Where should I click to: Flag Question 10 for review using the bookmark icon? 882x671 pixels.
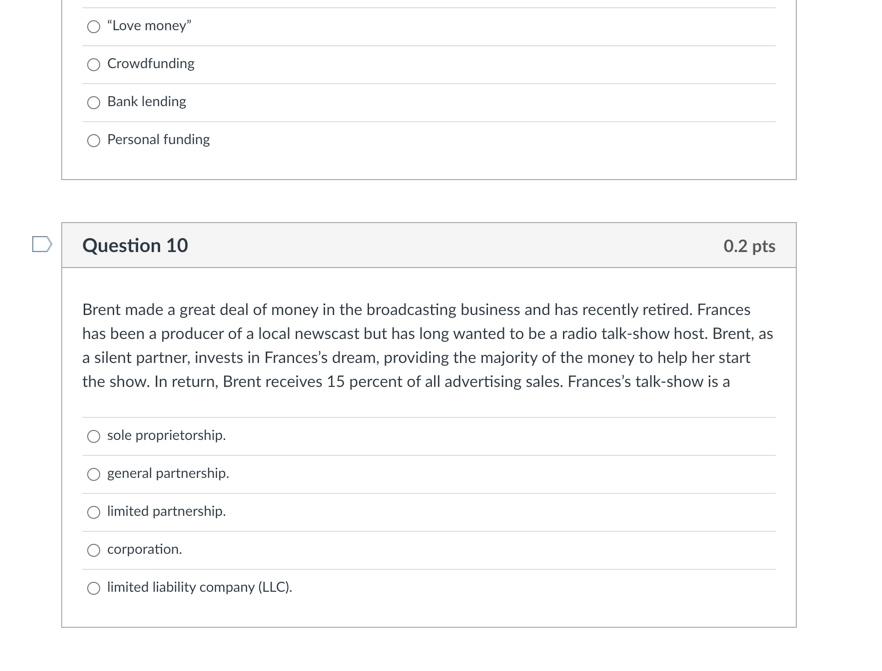pos(40,242)
